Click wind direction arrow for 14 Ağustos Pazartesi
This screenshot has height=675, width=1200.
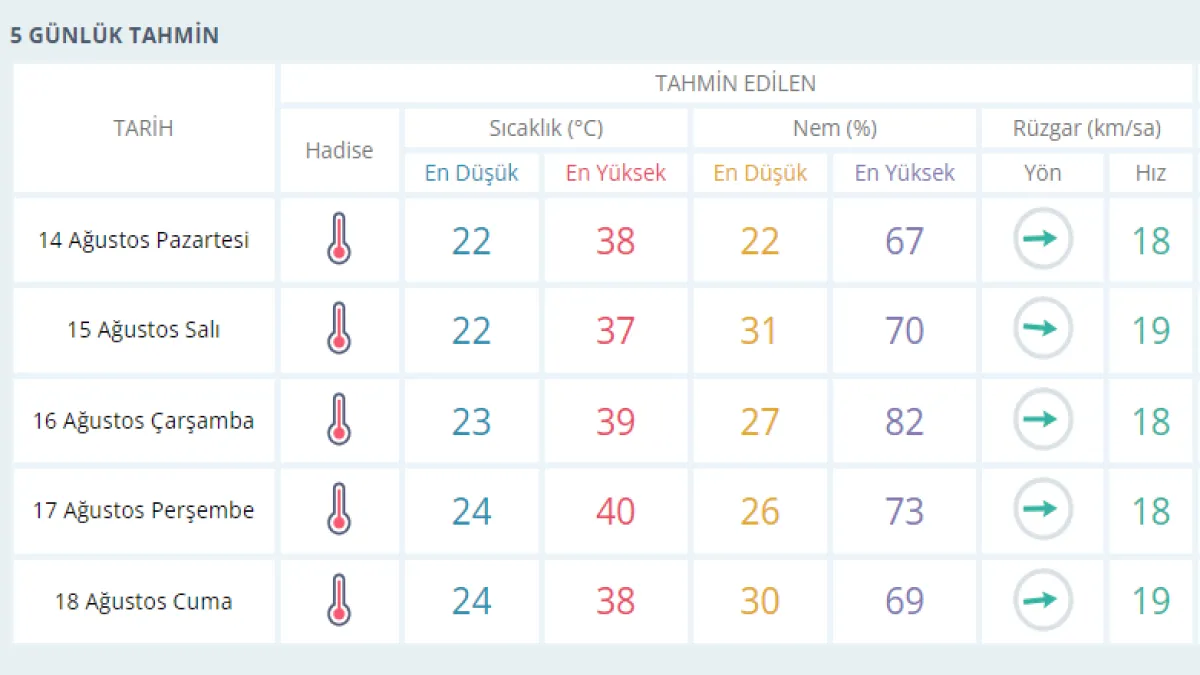(x=1043, y=239)
